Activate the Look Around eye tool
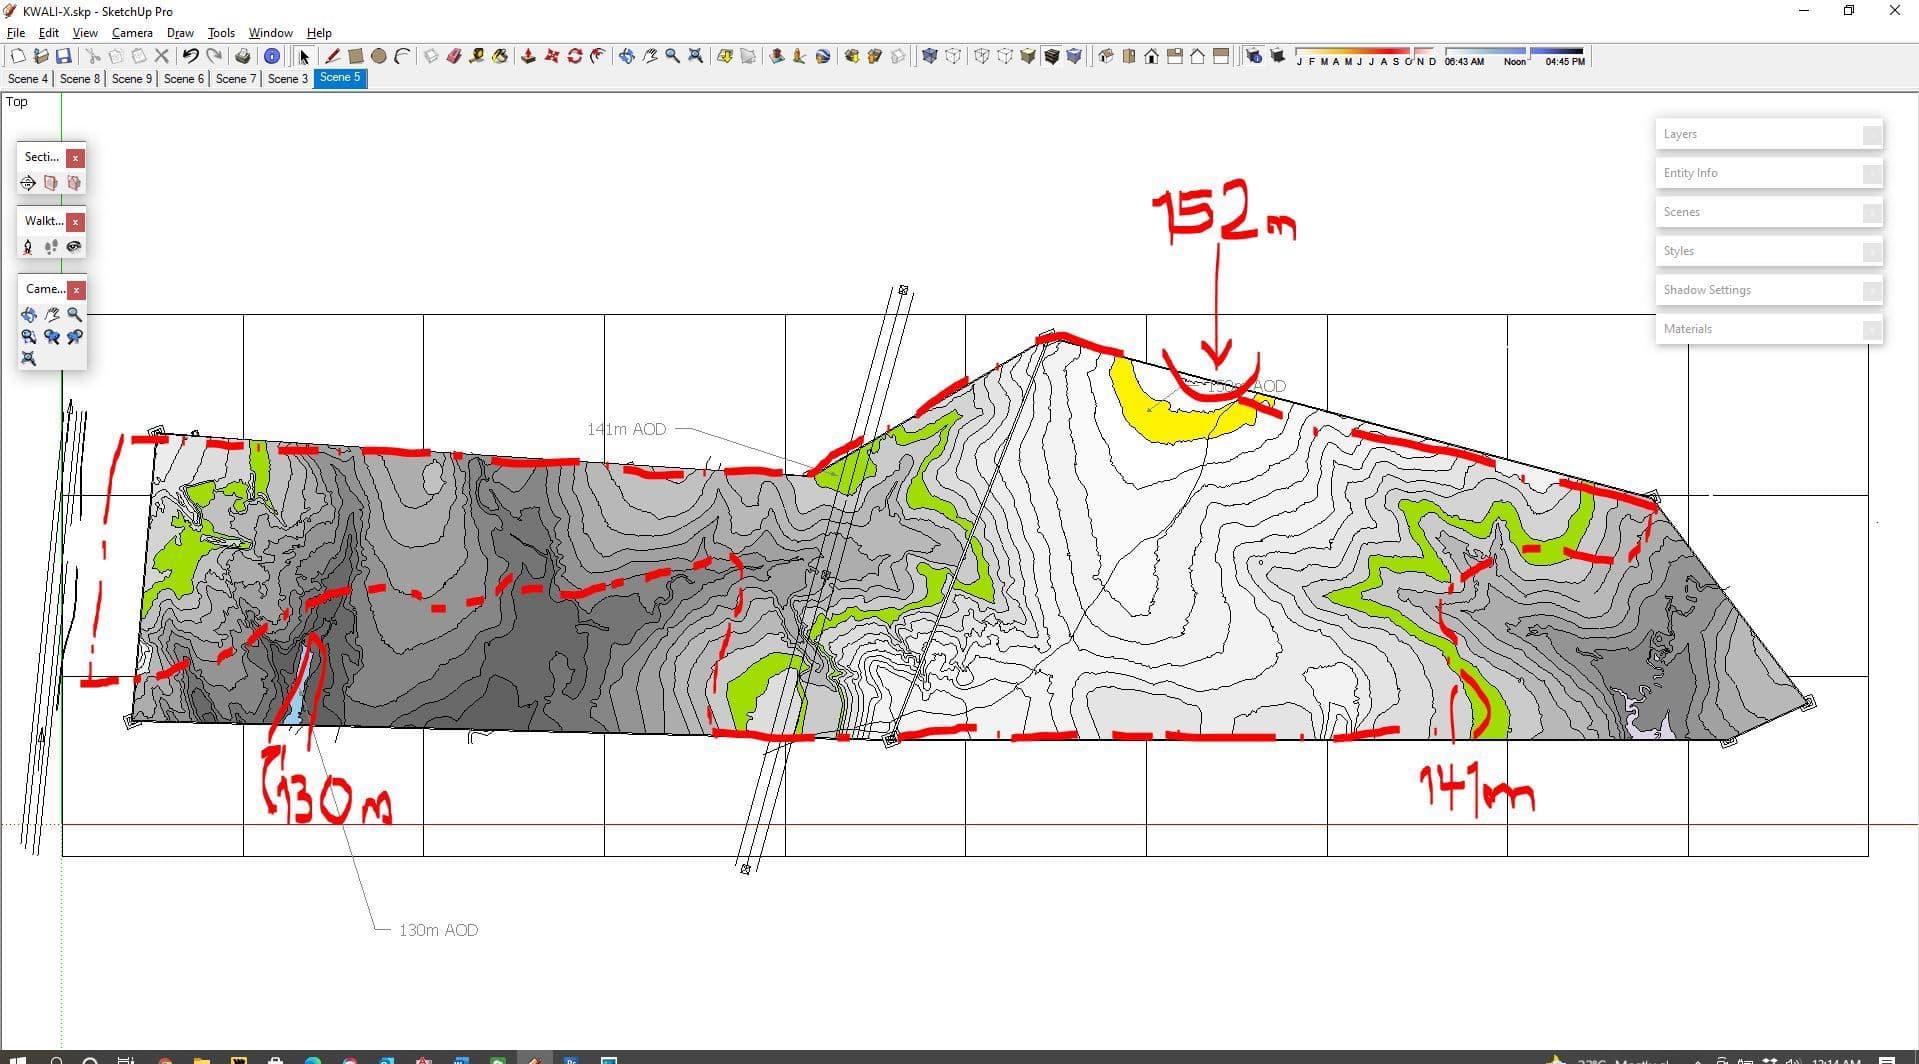 pos(74,247)
